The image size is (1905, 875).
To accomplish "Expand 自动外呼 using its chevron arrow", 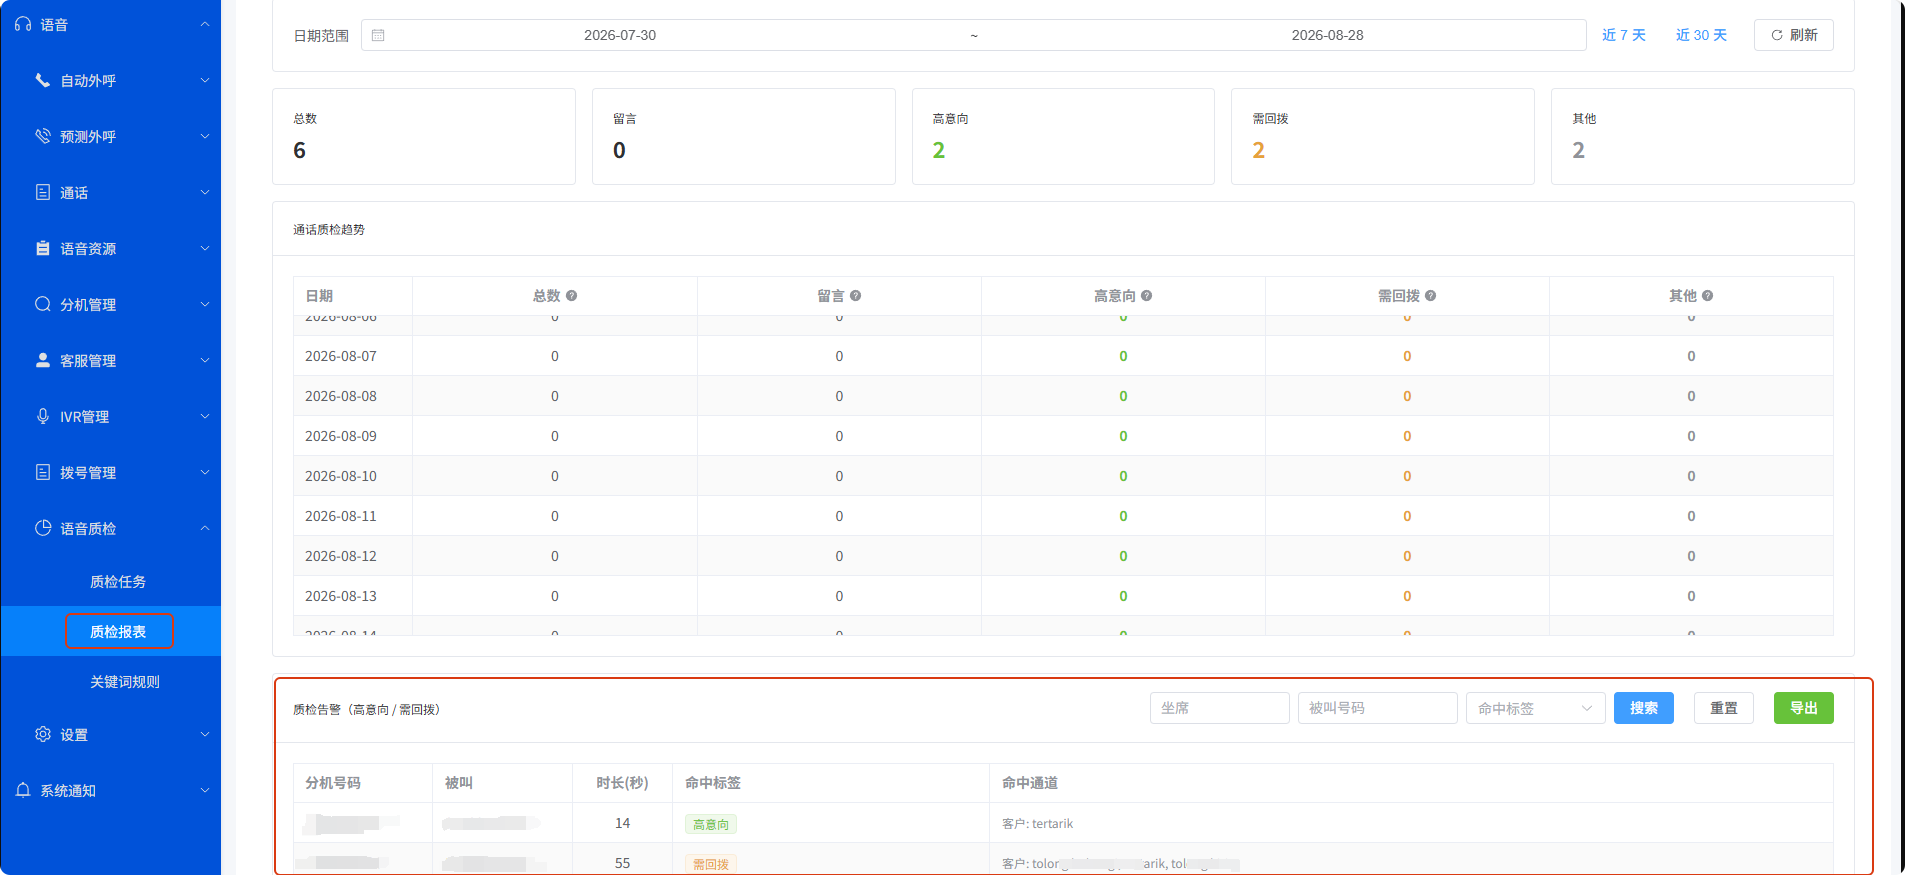I will (205, 80).
